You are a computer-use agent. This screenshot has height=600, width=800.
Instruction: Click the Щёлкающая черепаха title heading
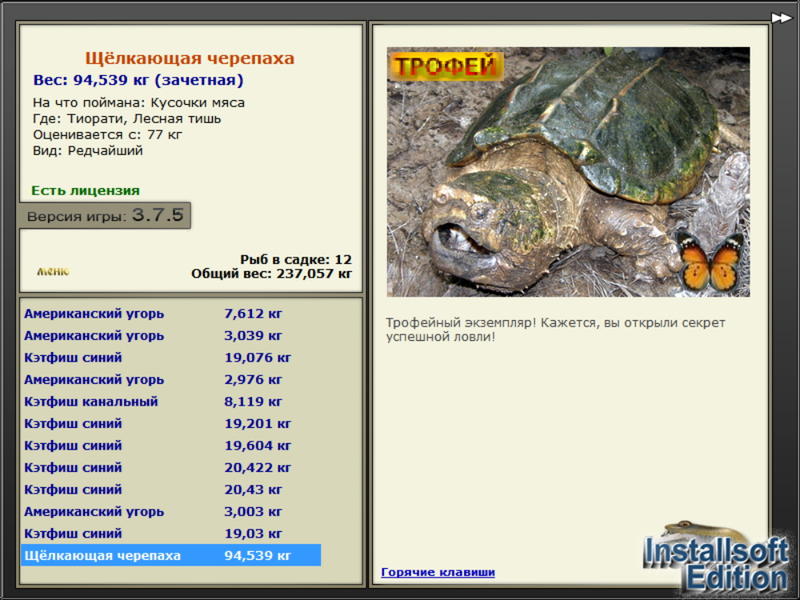pyautogui.click(x=190, y=58)
